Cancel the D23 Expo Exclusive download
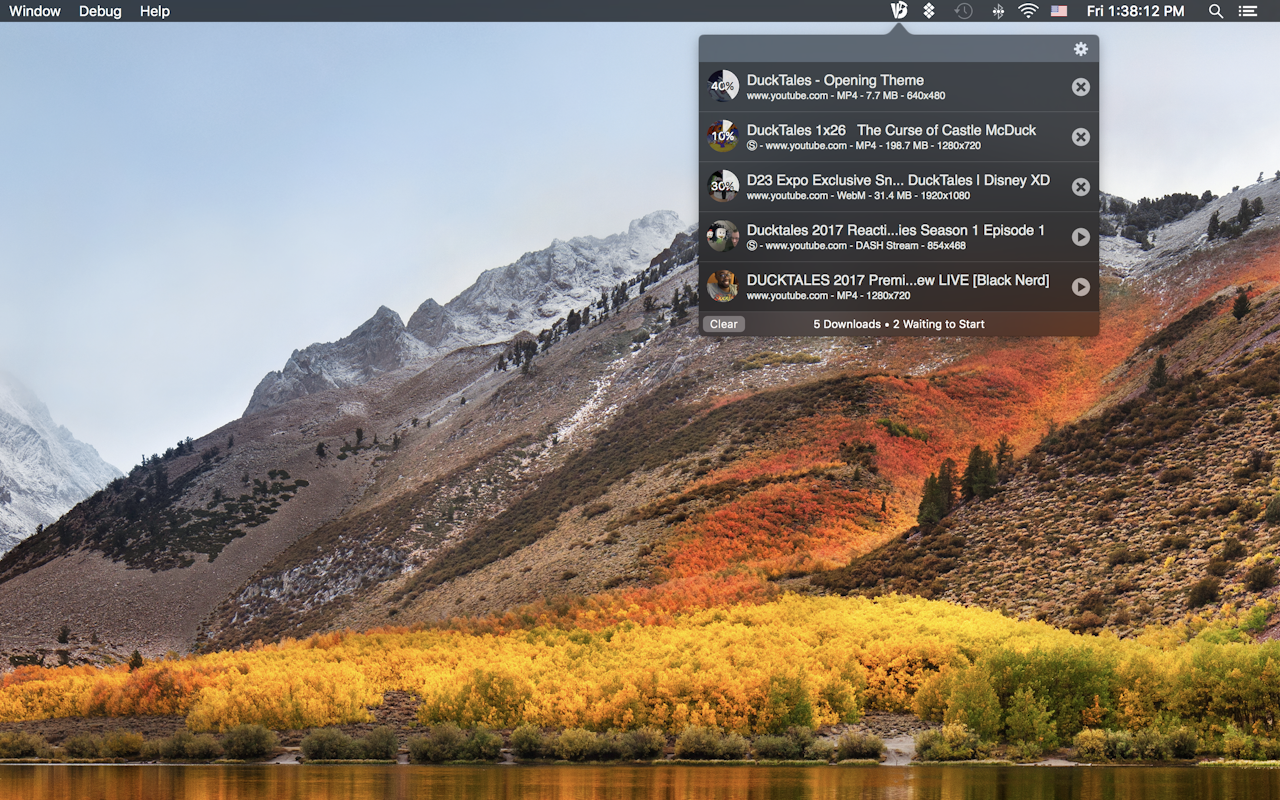The width and height of the screenshot is (1280, 800). point(1080,187)
